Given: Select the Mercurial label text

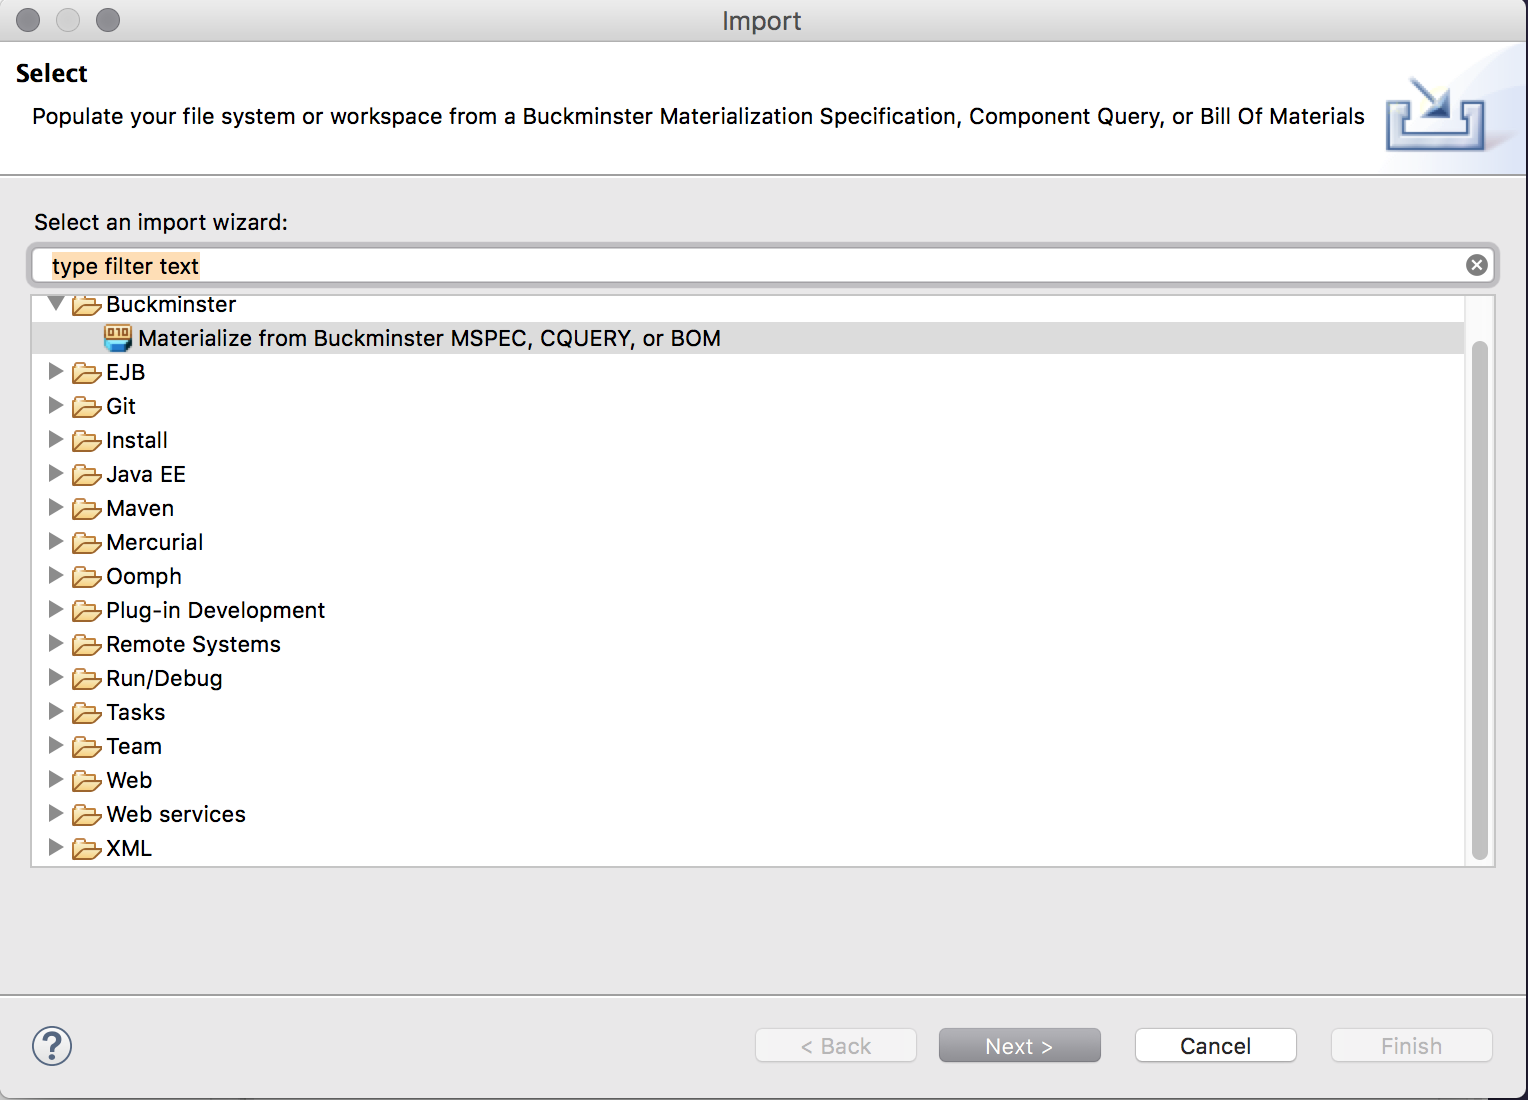Looking at the screenshot, I should click(x=155, y=542).
